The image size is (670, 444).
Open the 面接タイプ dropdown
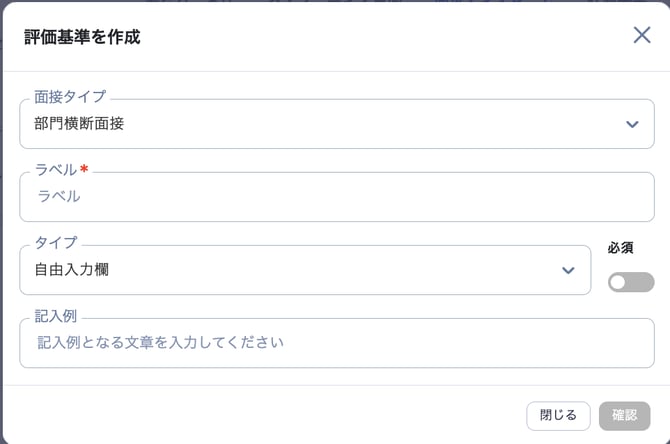pos(320,124)
